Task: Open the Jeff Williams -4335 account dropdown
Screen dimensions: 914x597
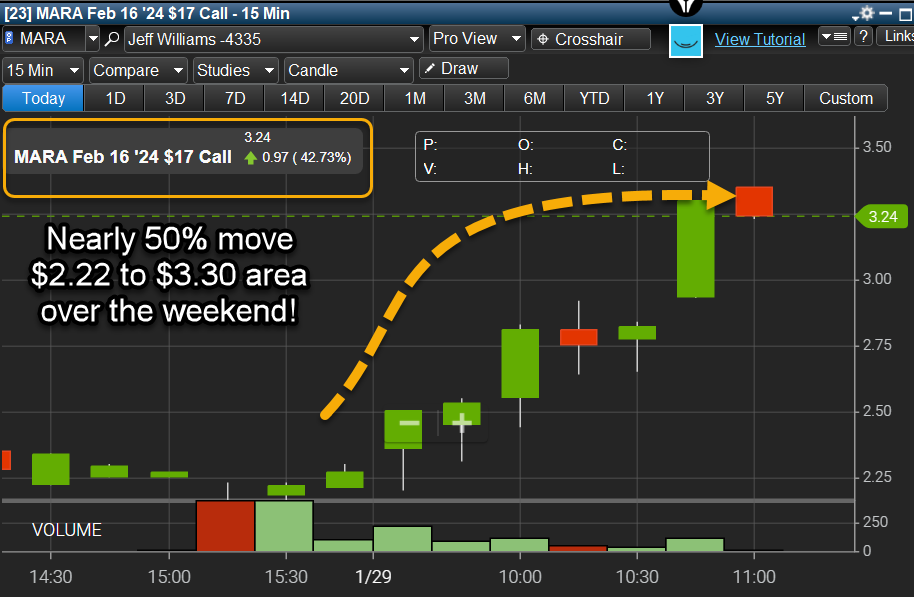Action: (273, 39)
